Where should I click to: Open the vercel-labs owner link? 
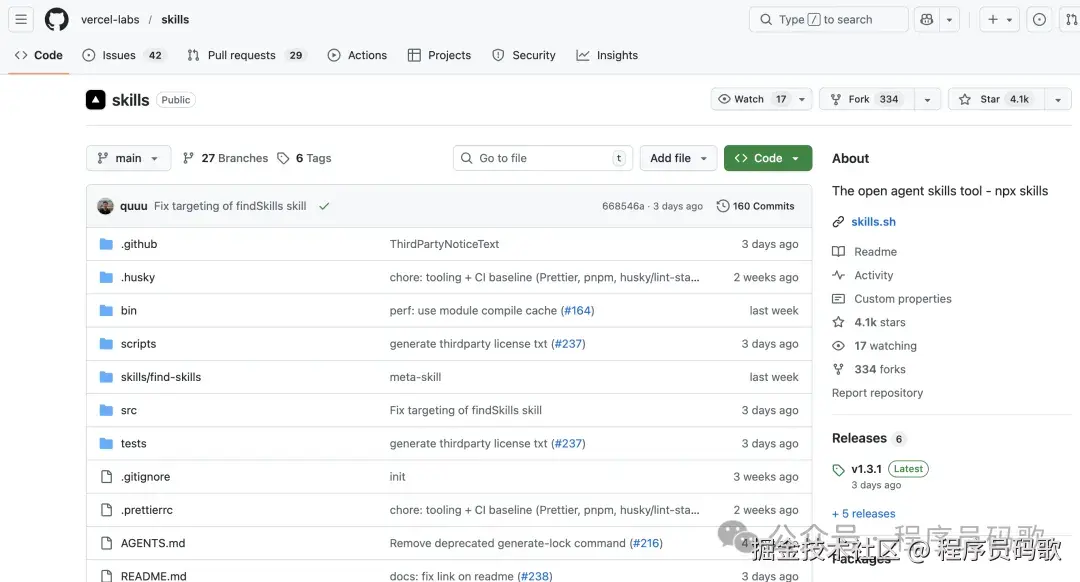coord(110,19)
